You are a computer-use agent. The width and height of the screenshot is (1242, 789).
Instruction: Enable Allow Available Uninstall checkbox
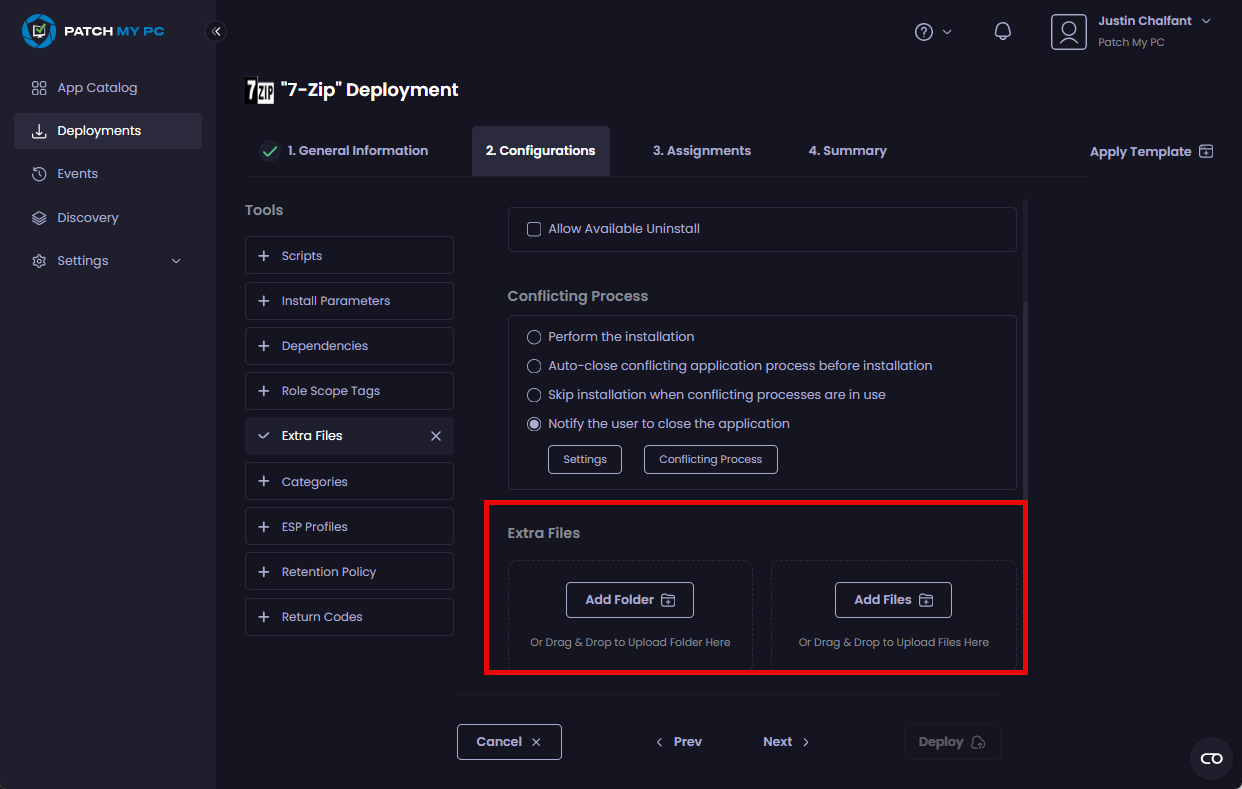point(534,229)
